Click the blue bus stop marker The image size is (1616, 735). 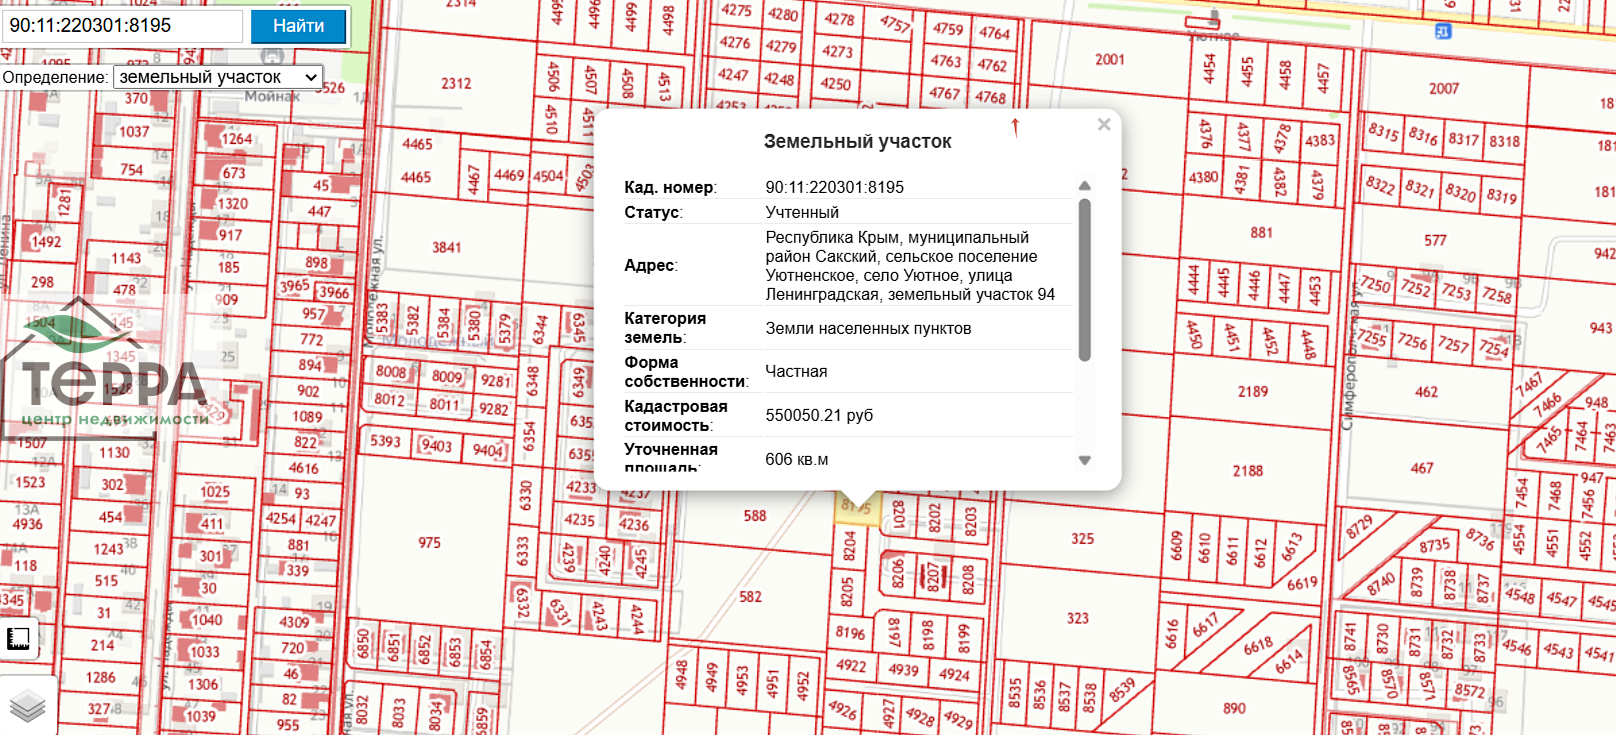tap(1443, 32)
